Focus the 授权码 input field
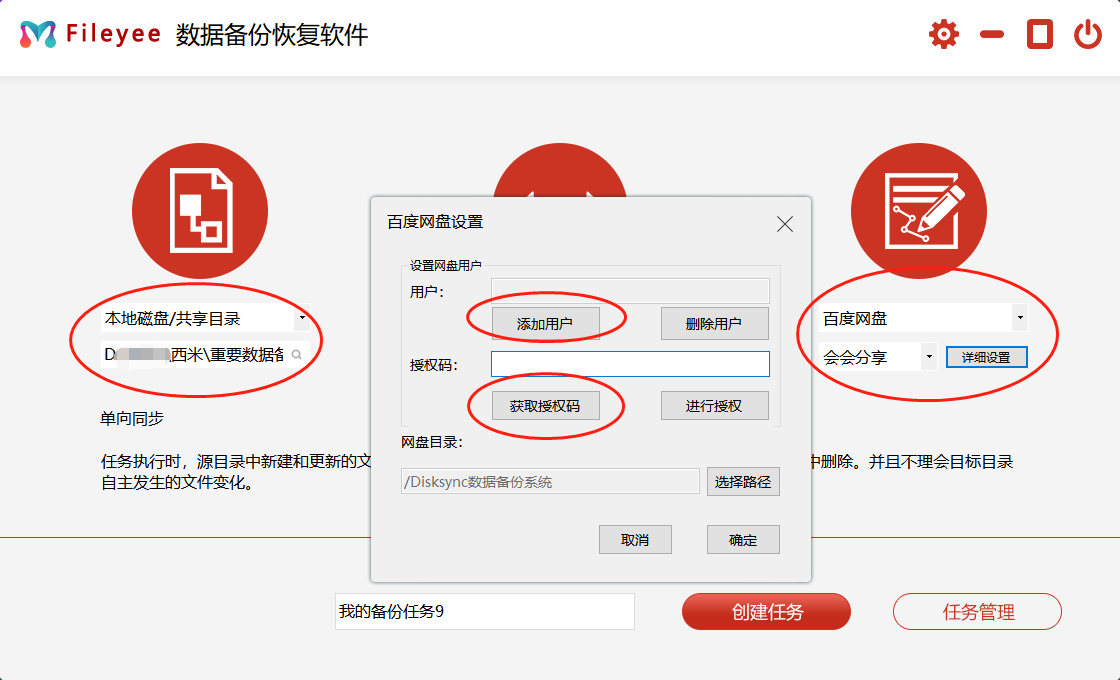 [x=630, y=364]
